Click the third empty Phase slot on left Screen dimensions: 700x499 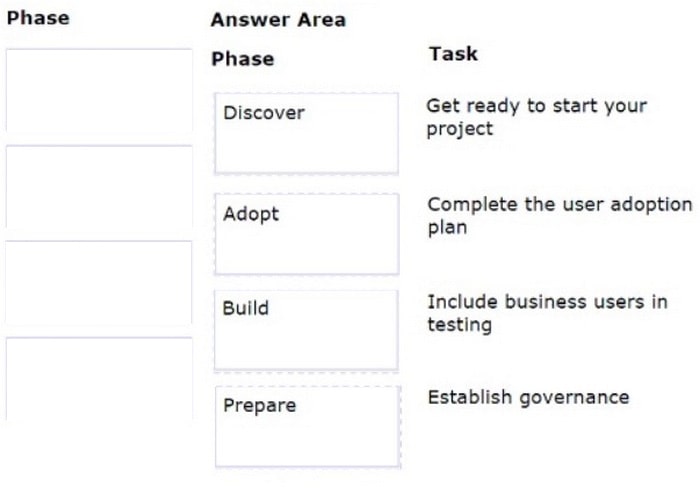(x=99, y=282)
